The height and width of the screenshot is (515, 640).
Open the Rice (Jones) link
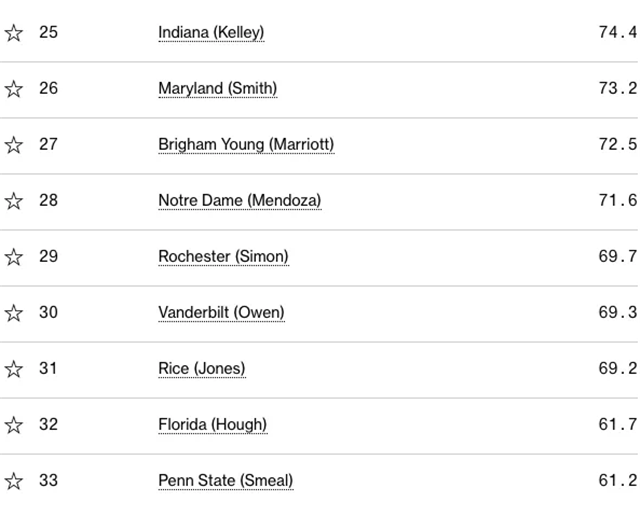tap(202, 369)
